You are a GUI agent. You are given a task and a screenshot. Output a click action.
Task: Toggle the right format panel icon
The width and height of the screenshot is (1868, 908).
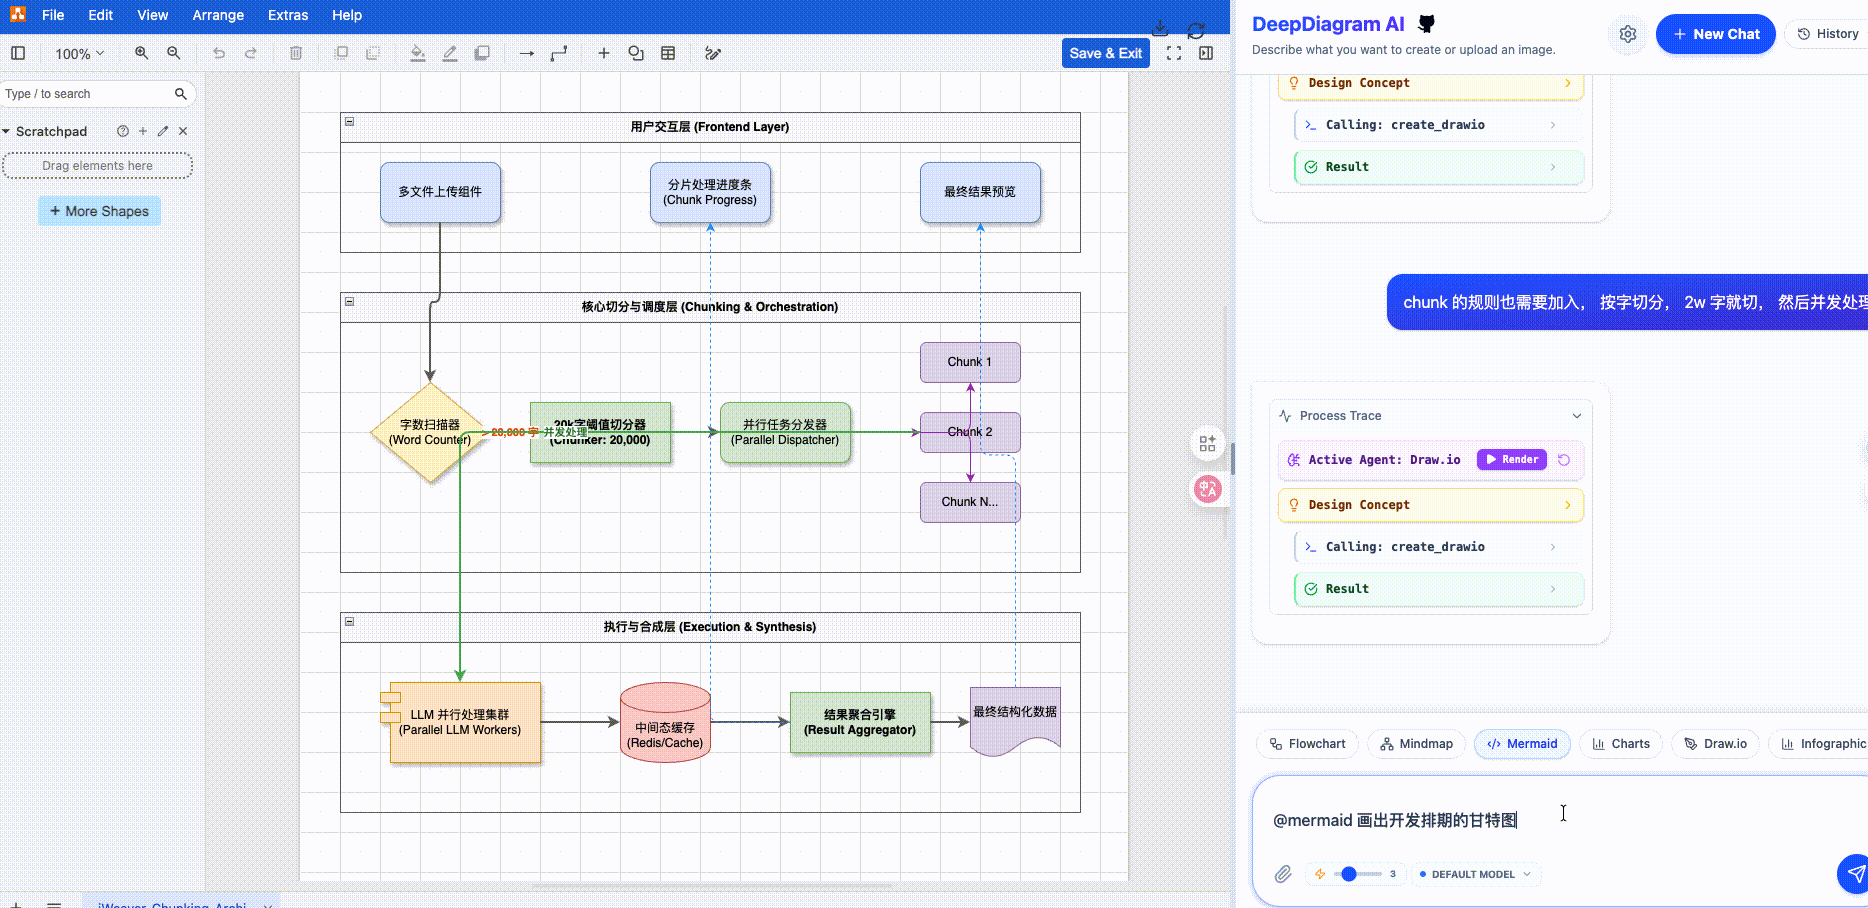[1206, 53]
